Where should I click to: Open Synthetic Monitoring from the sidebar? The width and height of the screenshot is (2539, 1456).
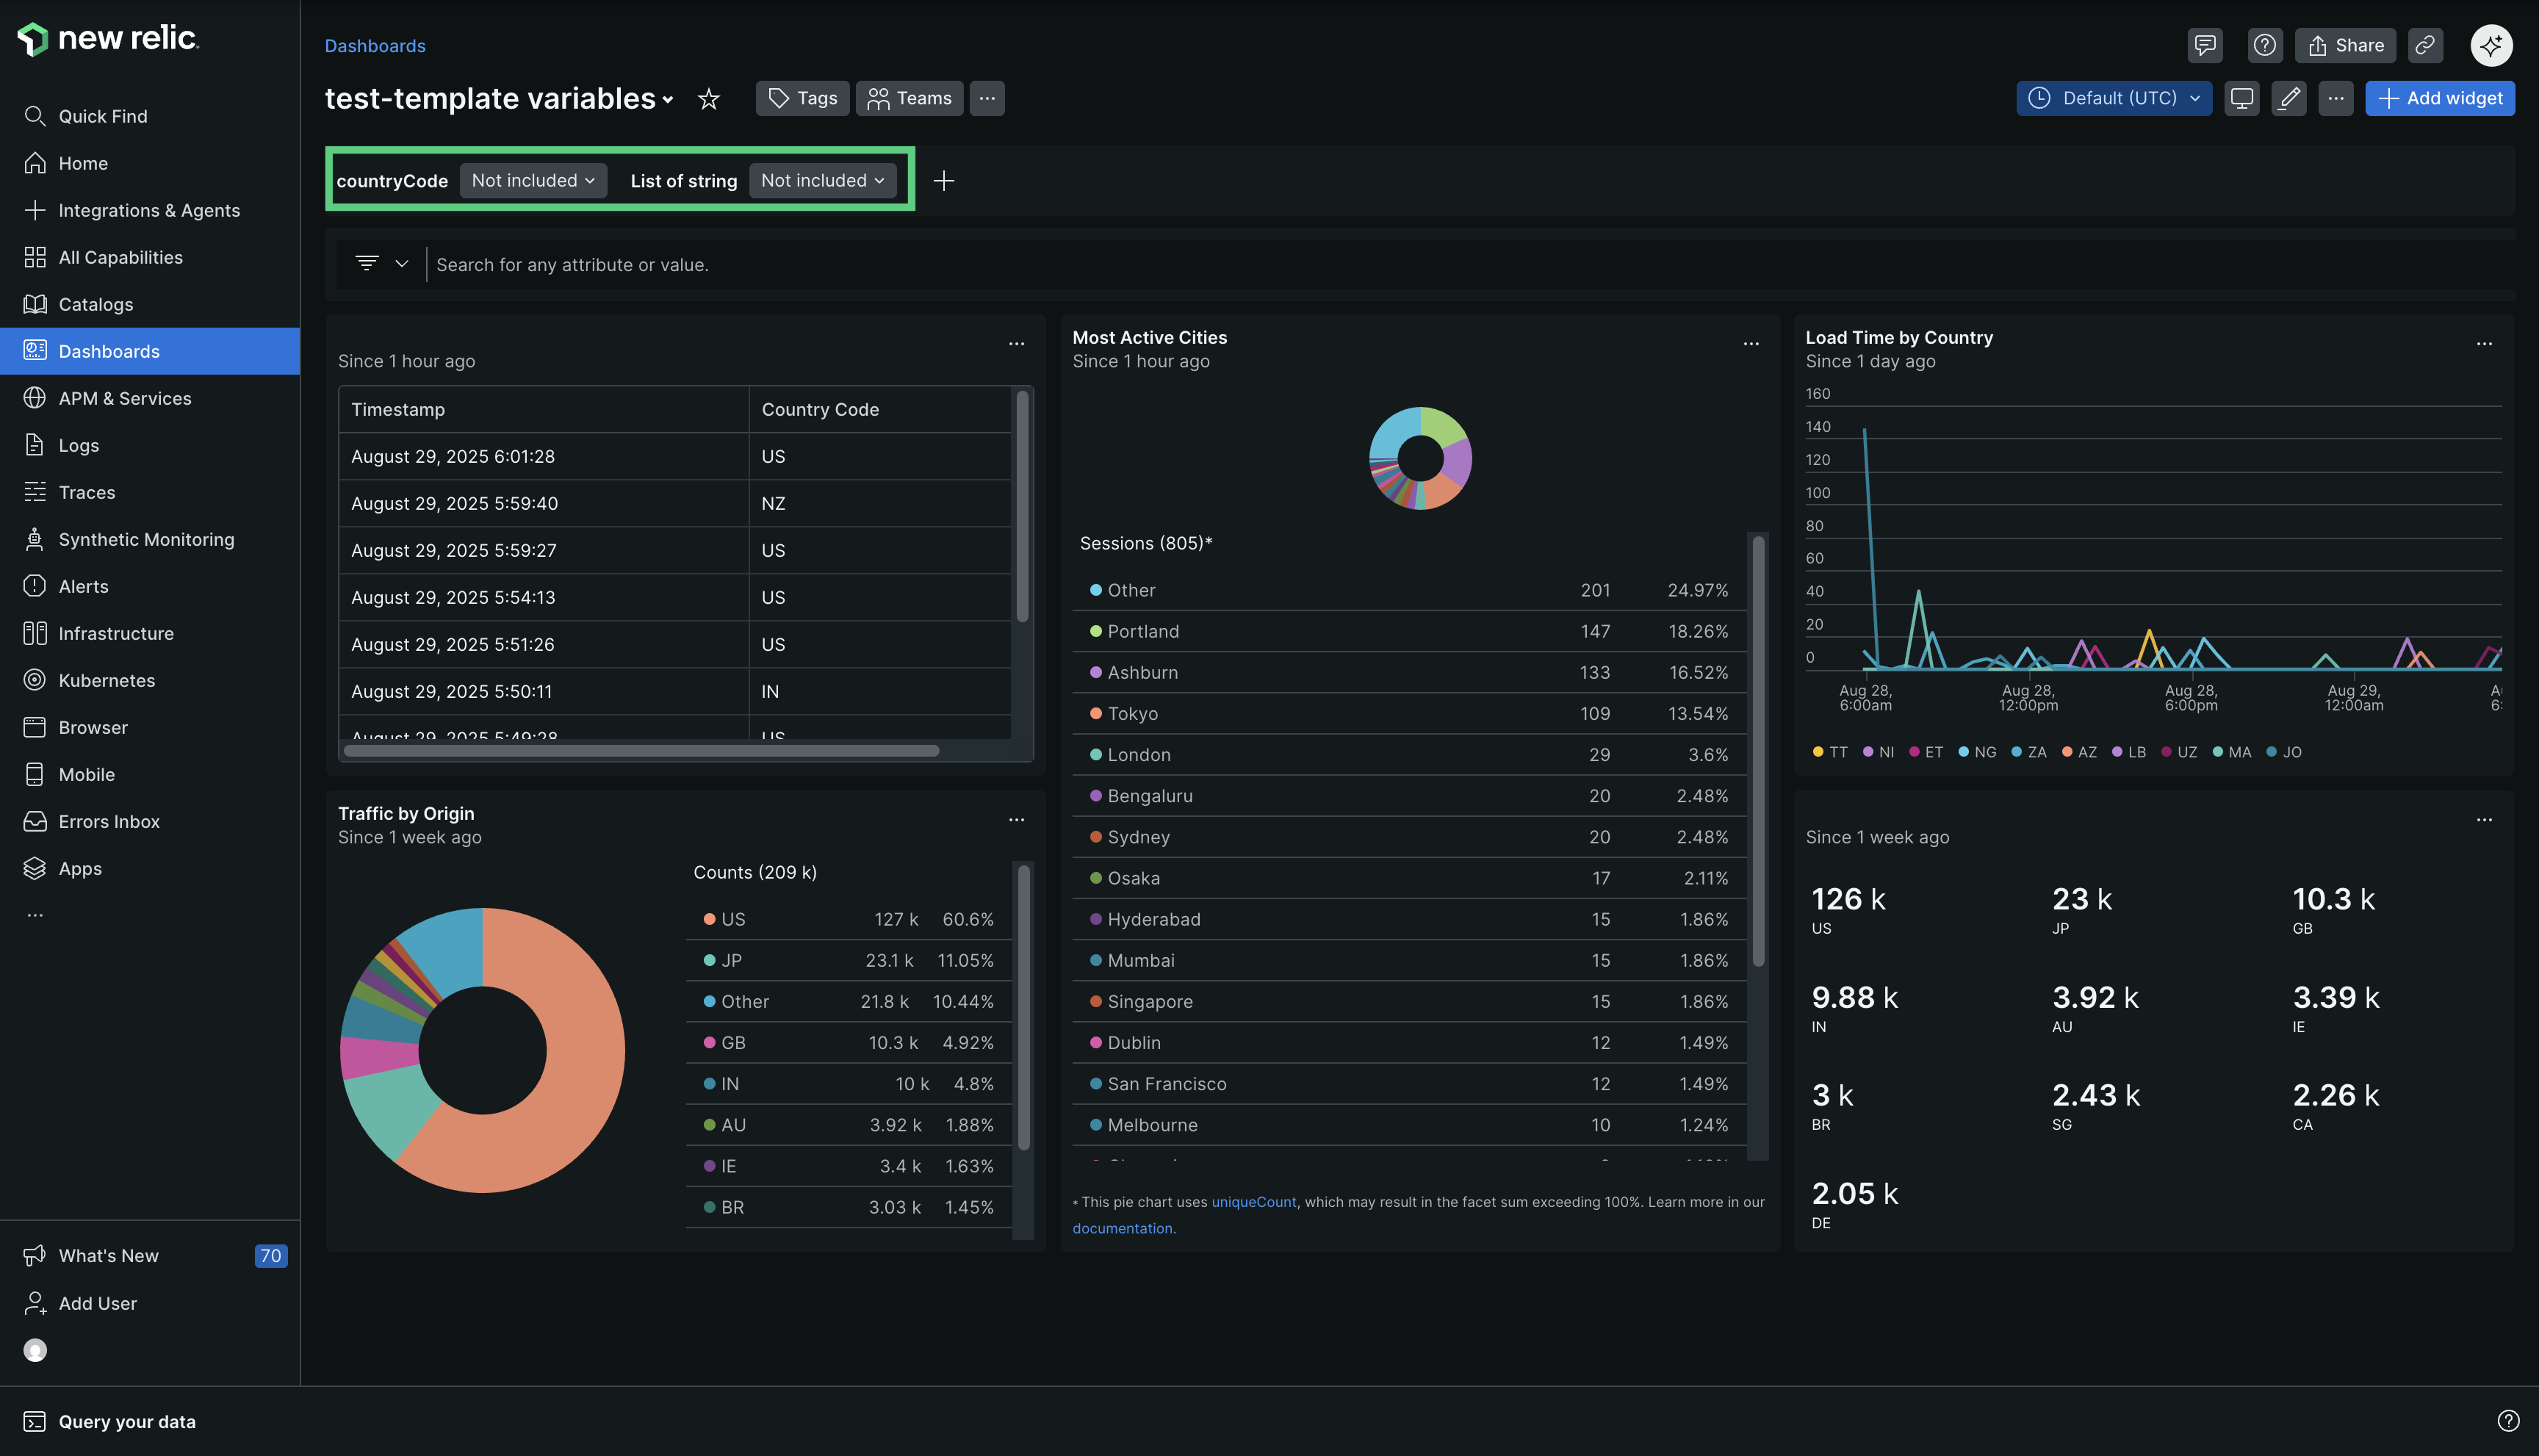click(145, 539)
